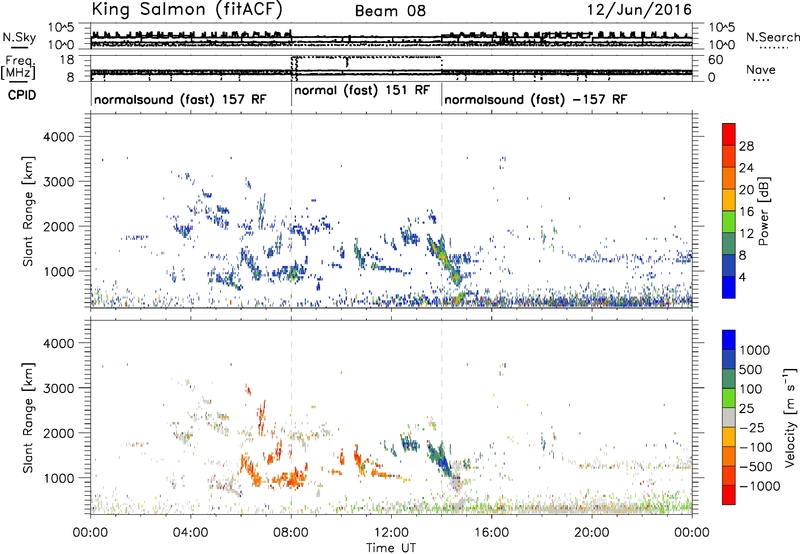Click the title 'King Salmon (fitACF)'
The image size is (800, 554).
(186, 9)
